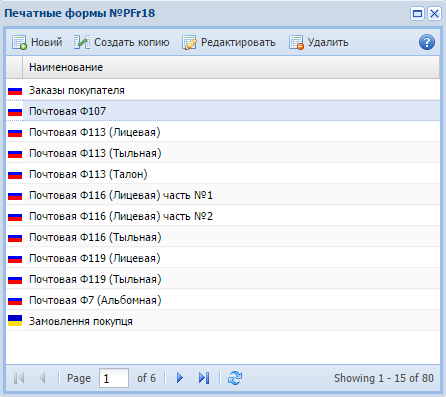This screenshot has width=446, height=397.
Task: Select the row Почтовая Ф7 (Альбомная)
Action: tap(223, 300)
